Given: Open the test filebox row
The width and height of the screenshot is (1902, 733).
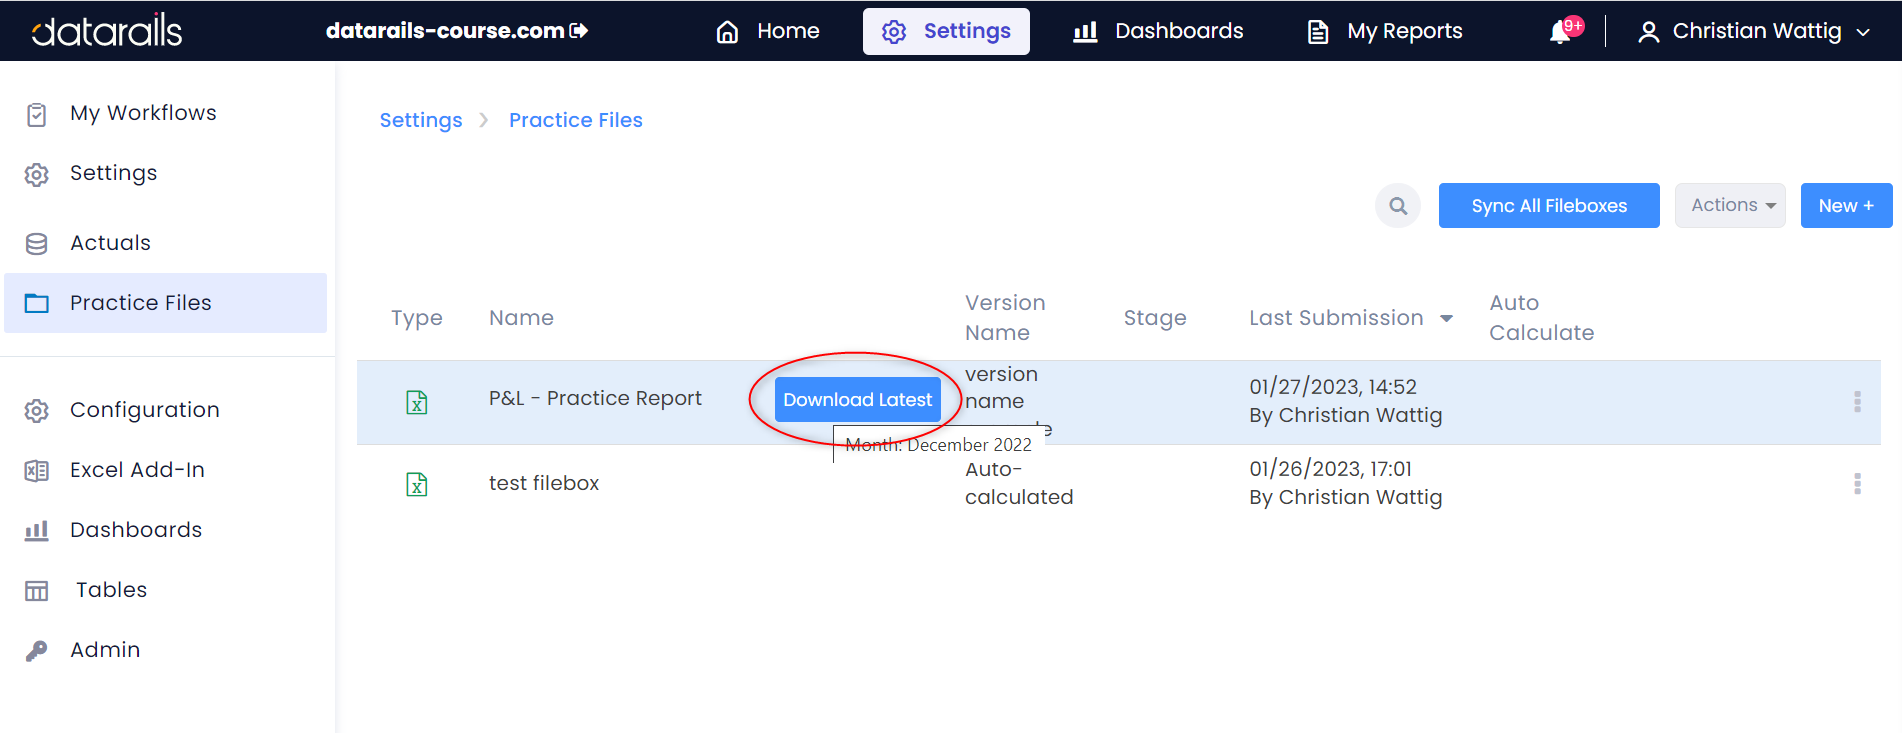Looking at the screenshot, I should pyautogui.click(x=544, y=483).
